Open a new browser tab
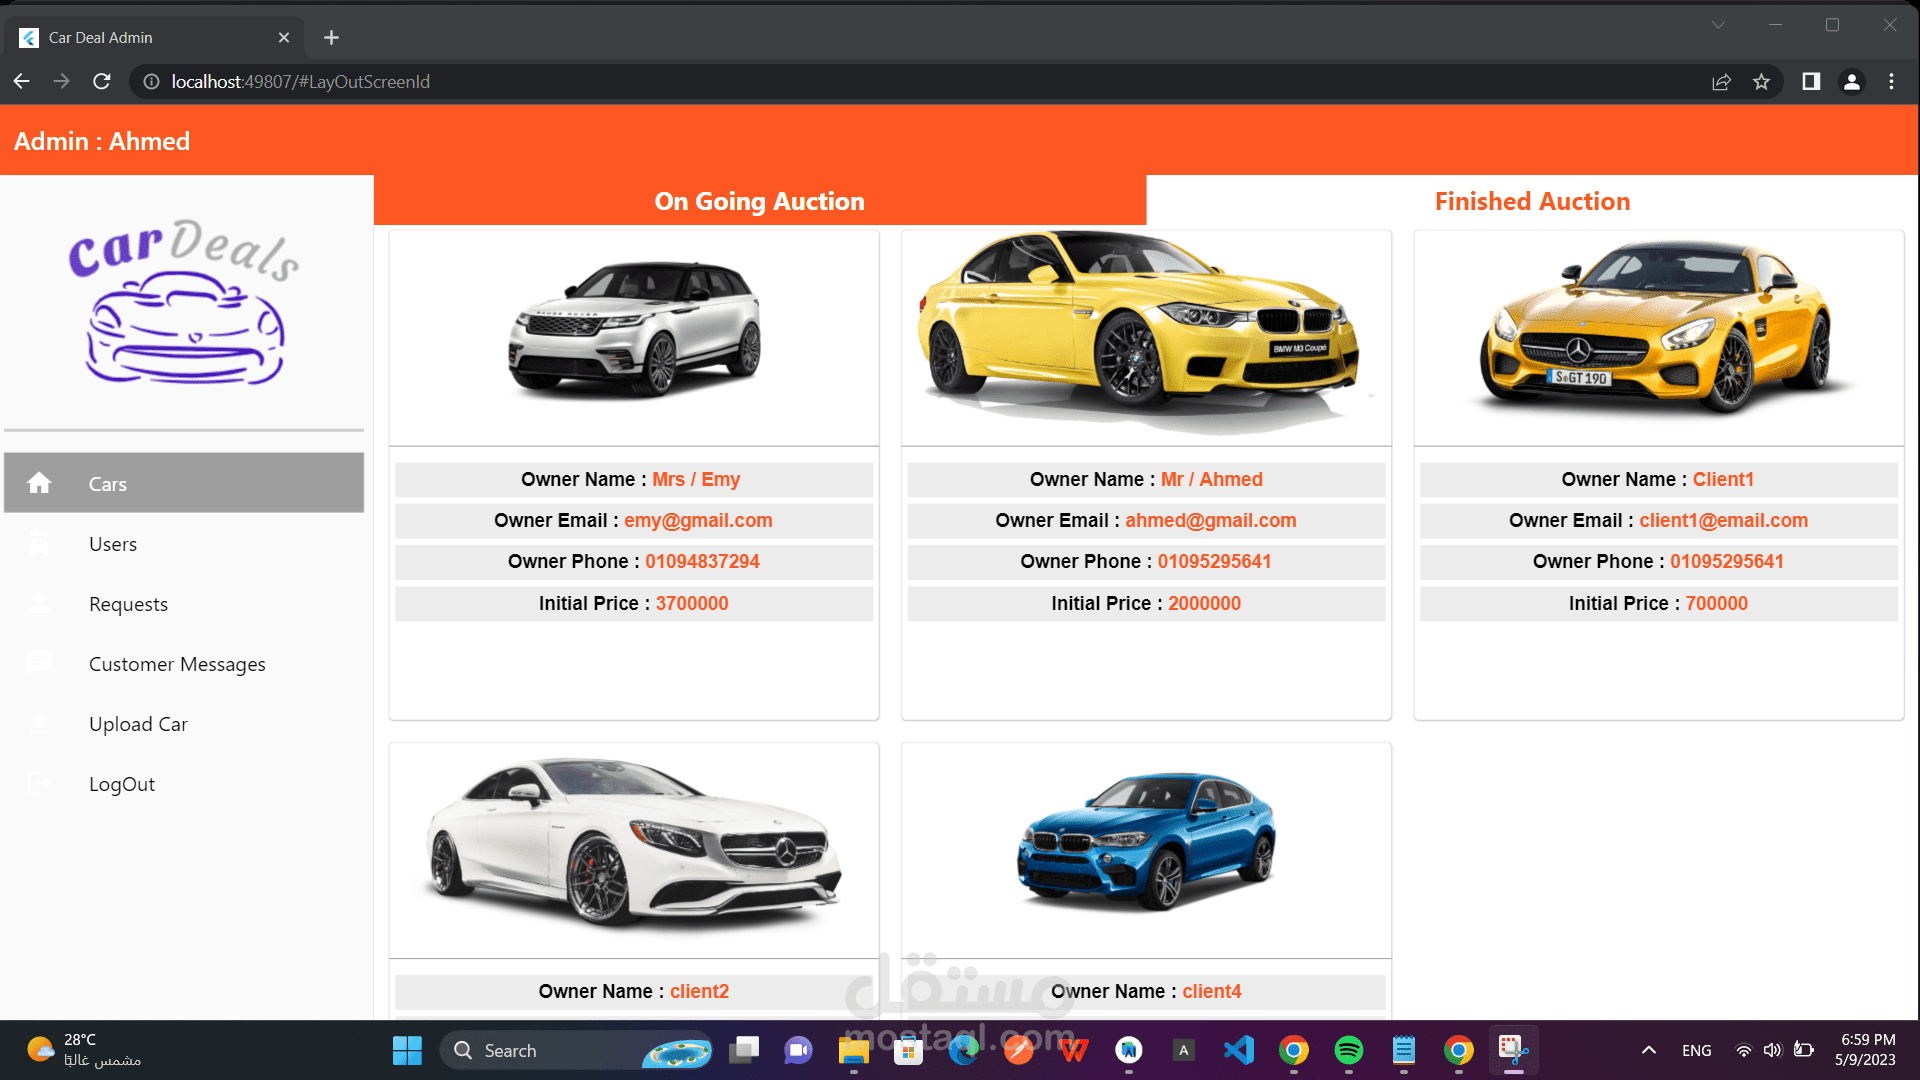 tap(331, 37)
